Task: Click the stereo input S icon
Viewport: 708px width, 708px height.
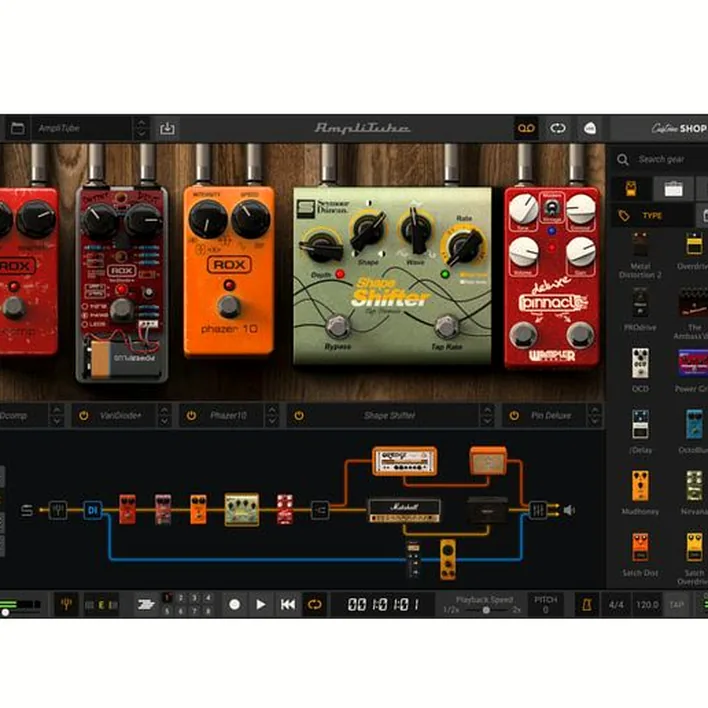Action: click(x=27, y=510)
